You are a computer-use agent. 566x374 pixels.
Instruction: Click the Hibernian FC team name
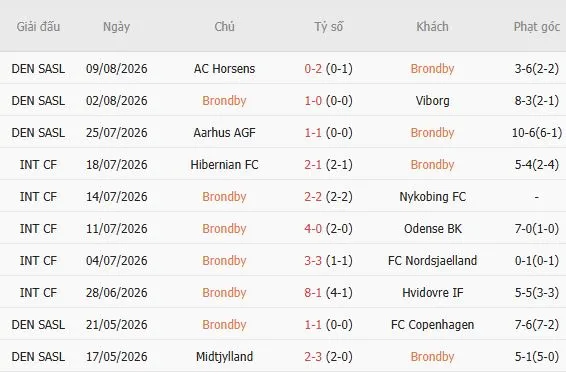tap(224, 165)
